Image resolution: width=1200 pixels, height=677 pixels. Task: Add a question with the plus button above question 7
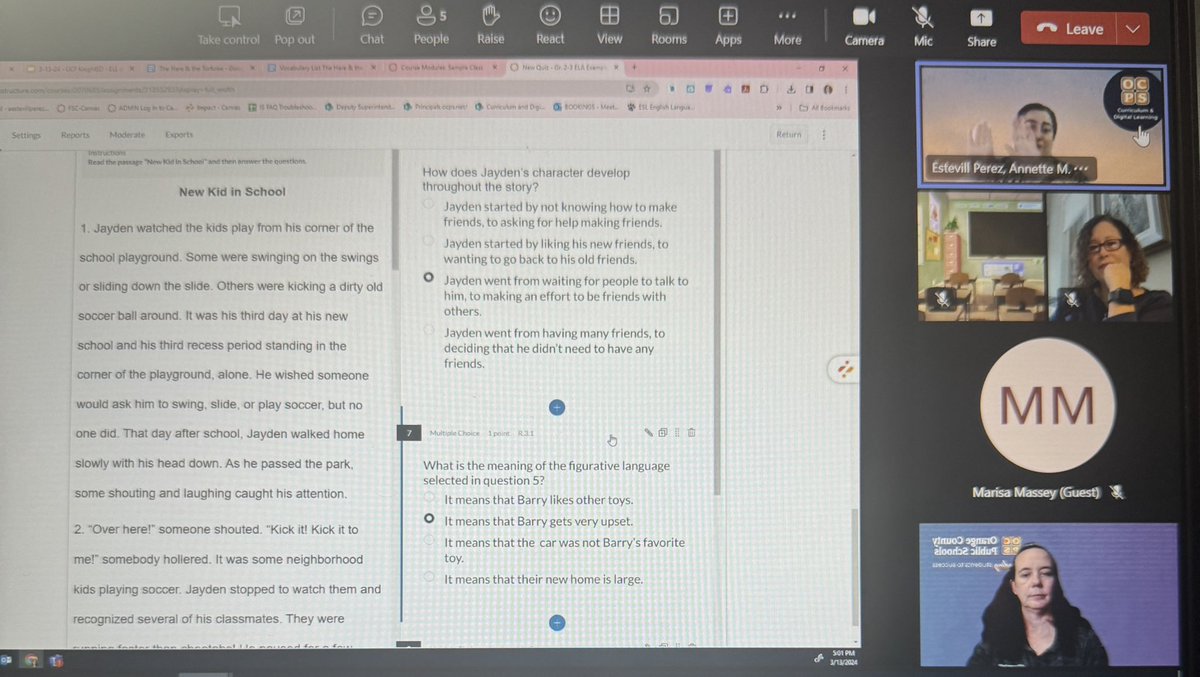tap(557, 407)
